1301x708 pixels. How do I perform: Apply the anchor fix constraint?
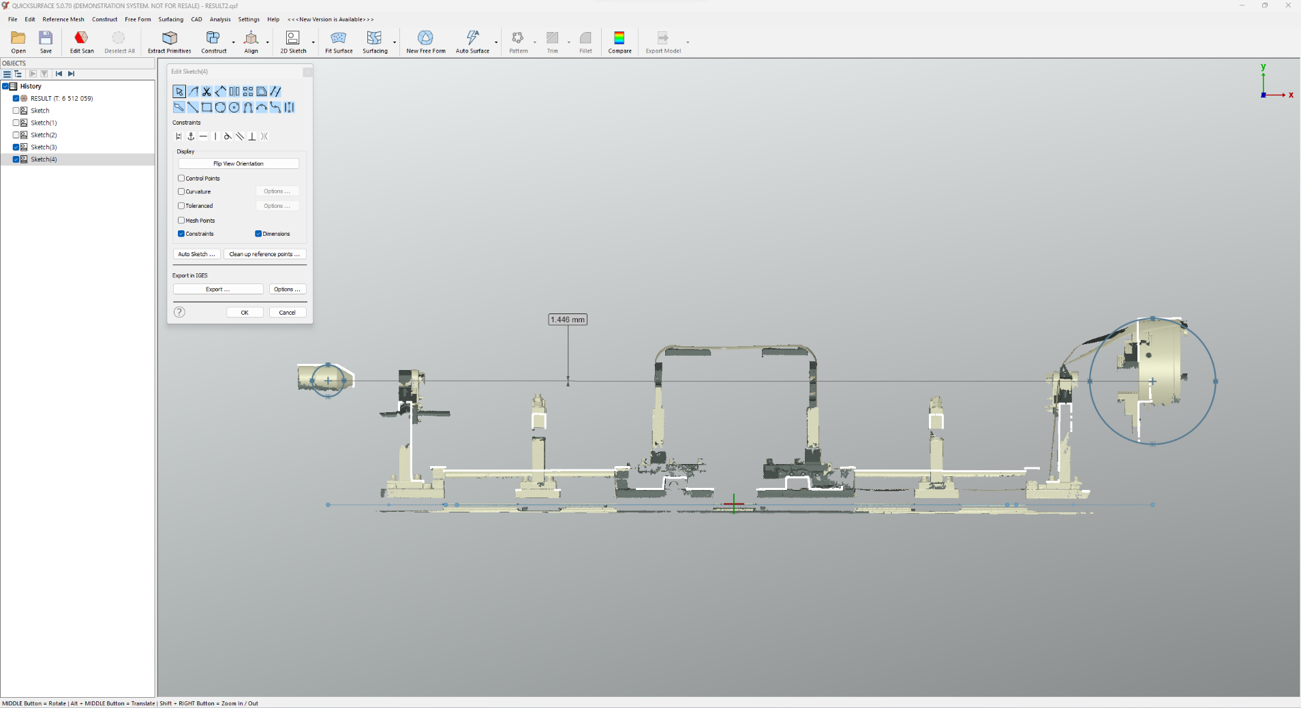tap(191, 136)
